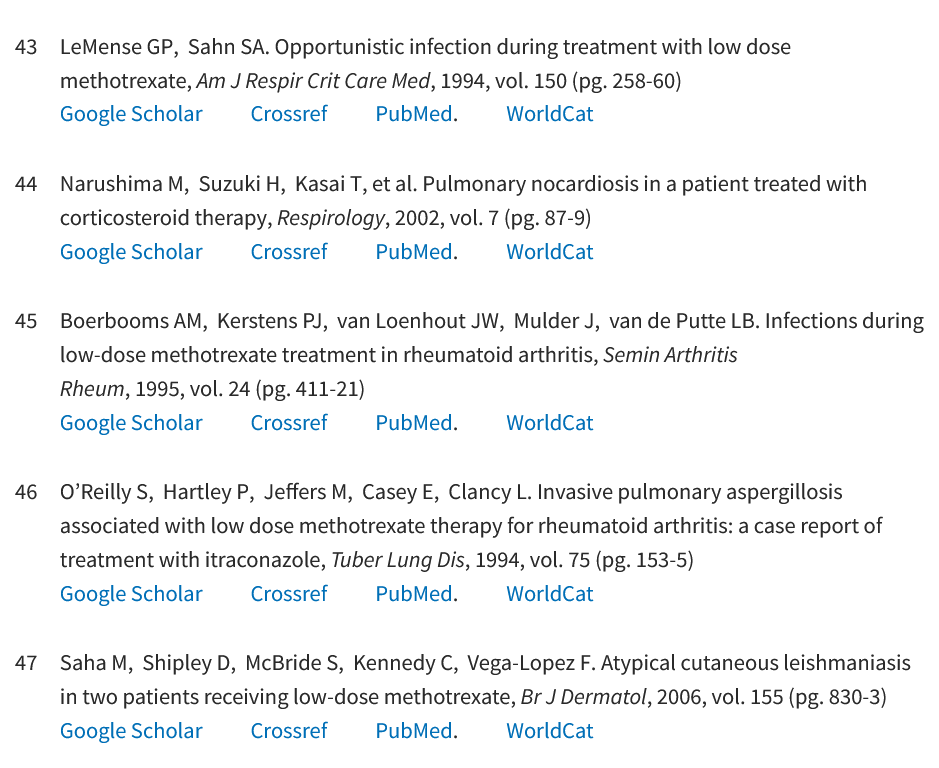Open WorldCat for Br J Dermatol reference
The height and width of the screenshot is (768, 939).
pyautogui.click(x=549, y=731)
